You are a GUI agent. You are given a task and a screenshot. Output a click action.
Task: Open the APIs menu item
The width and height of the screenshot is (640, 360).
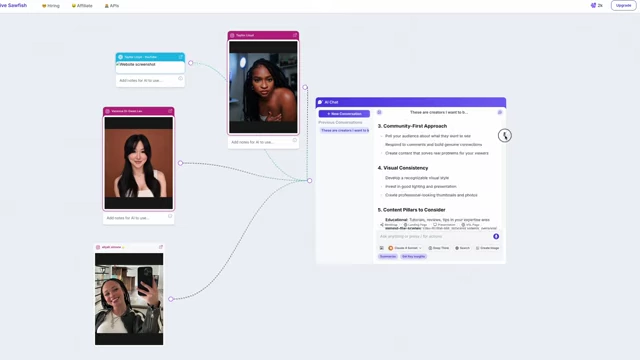112,6
